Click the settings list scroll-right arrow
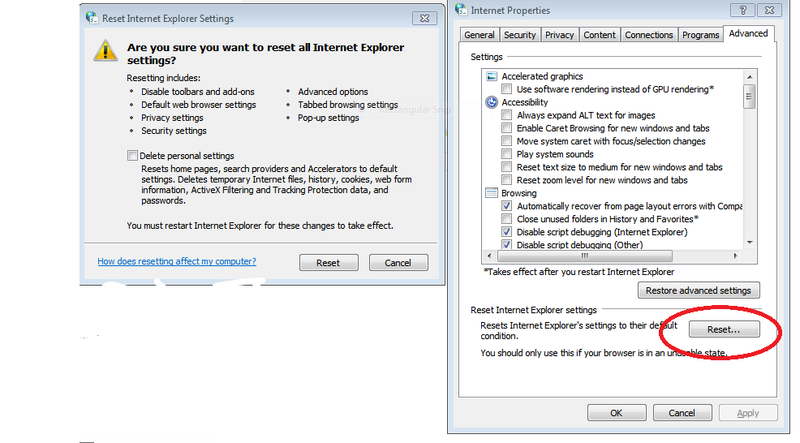 (x=735, y=256)
